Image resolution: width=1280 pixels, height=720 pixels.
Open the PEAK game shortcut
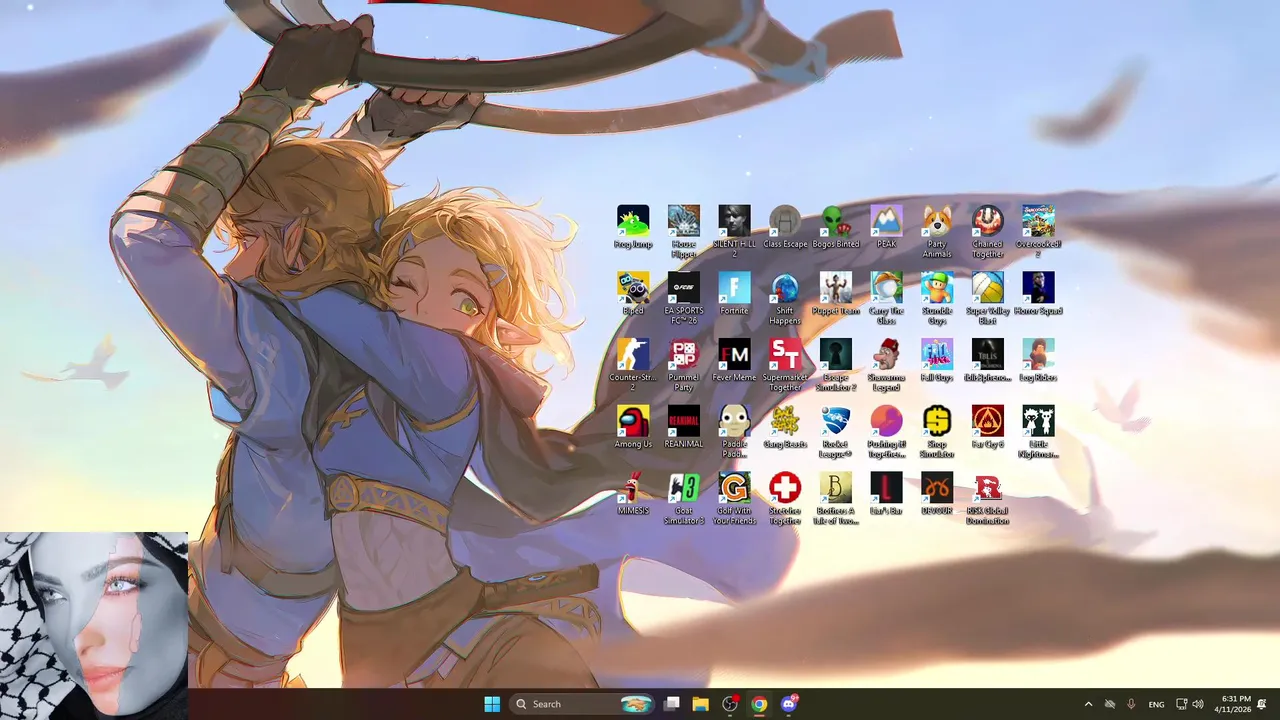(x=886, y=227)
